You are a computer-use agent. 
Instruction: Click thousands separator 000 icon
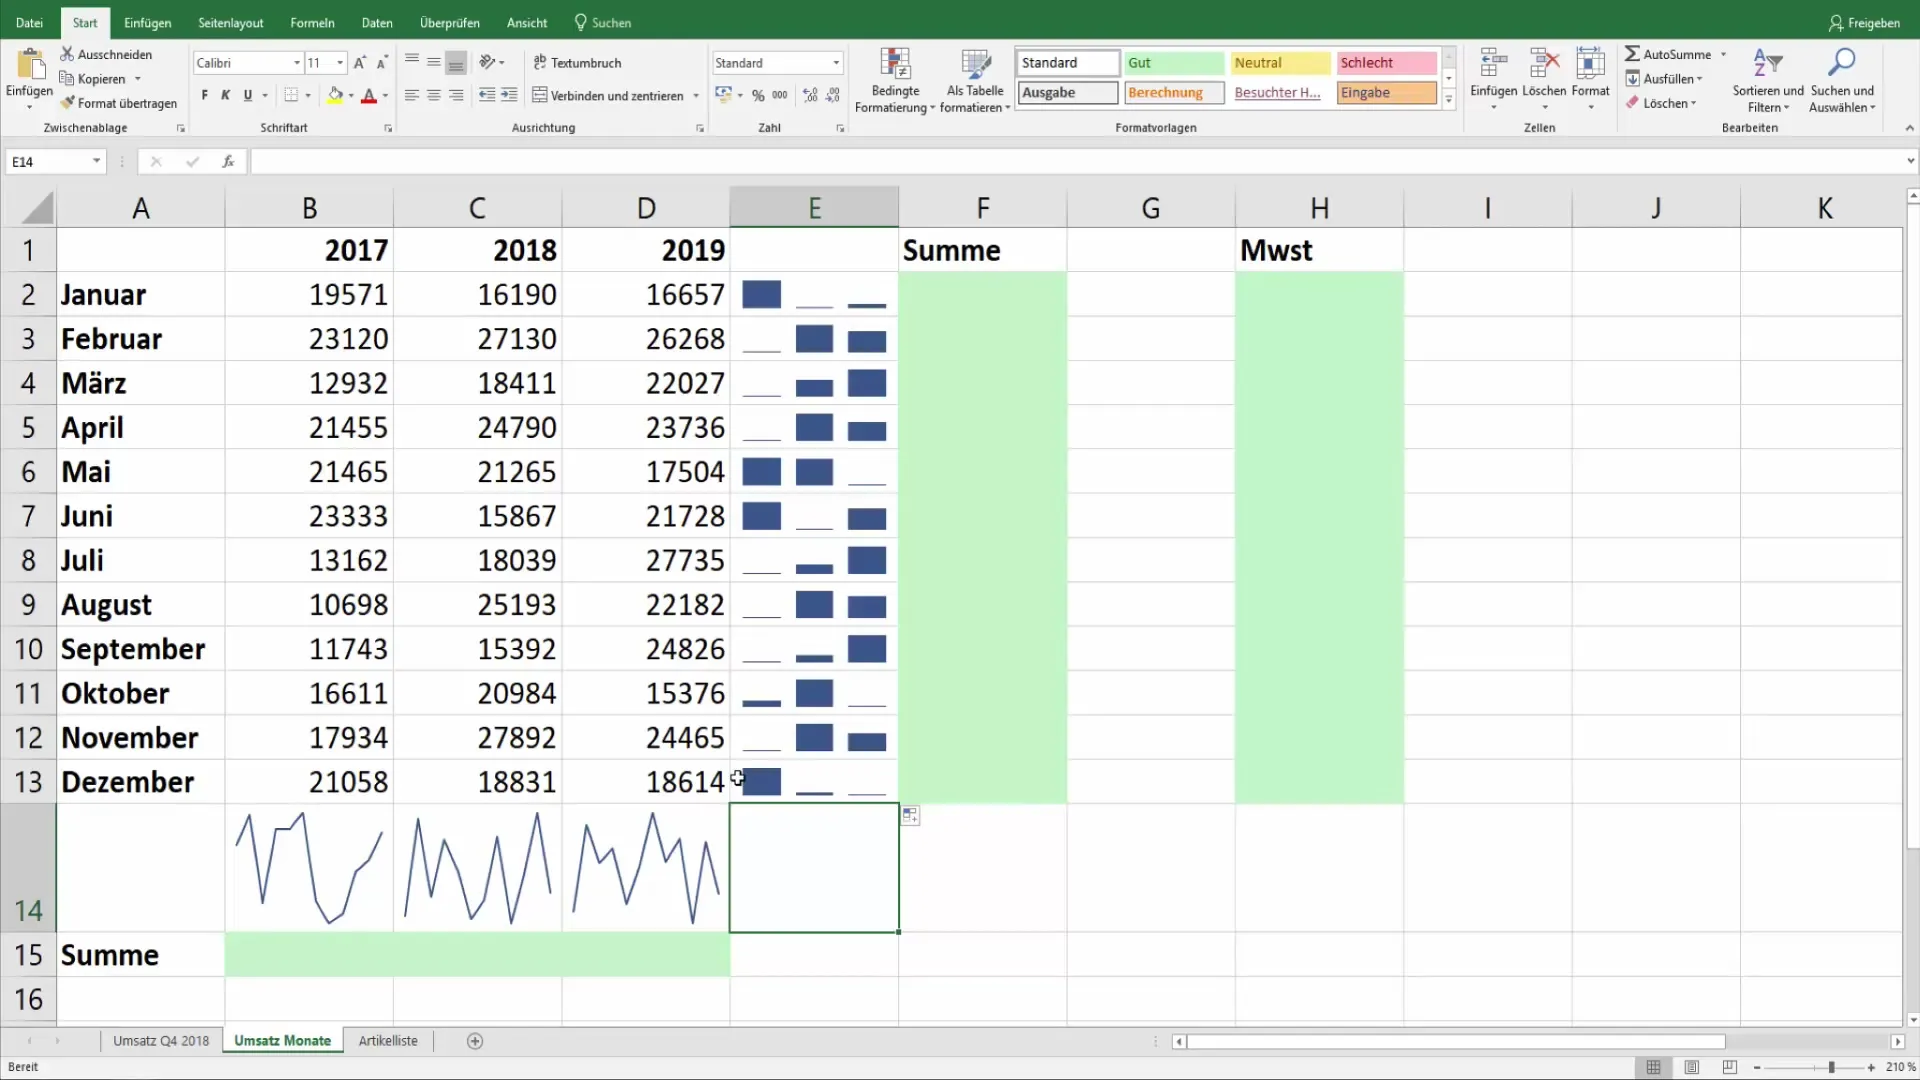coord(780,95)
